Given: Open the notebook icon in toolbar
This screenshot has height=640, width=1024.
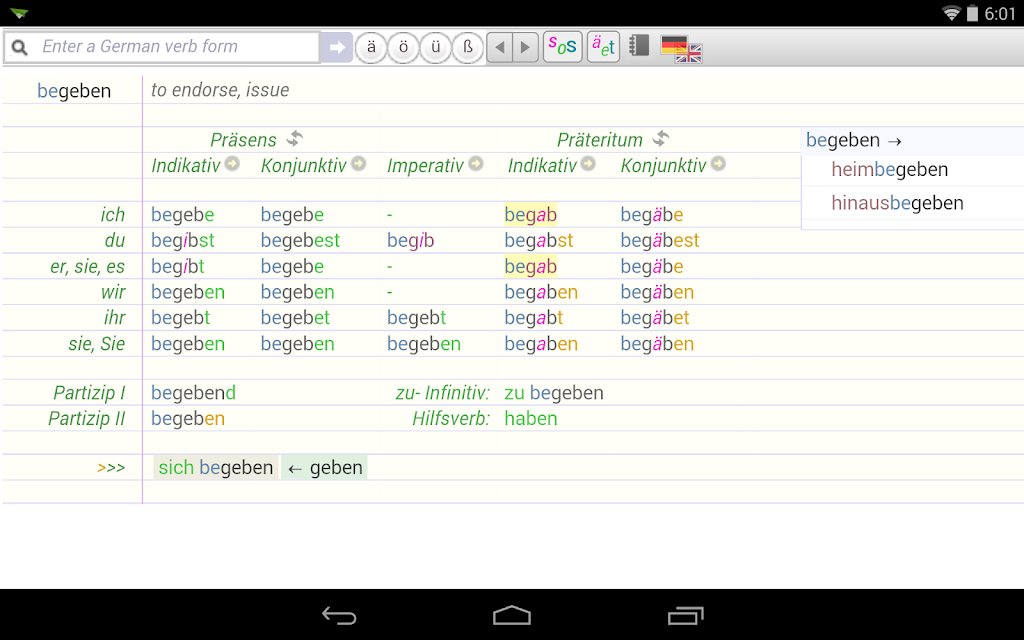Looking at the screenshot, I should 639,46.
